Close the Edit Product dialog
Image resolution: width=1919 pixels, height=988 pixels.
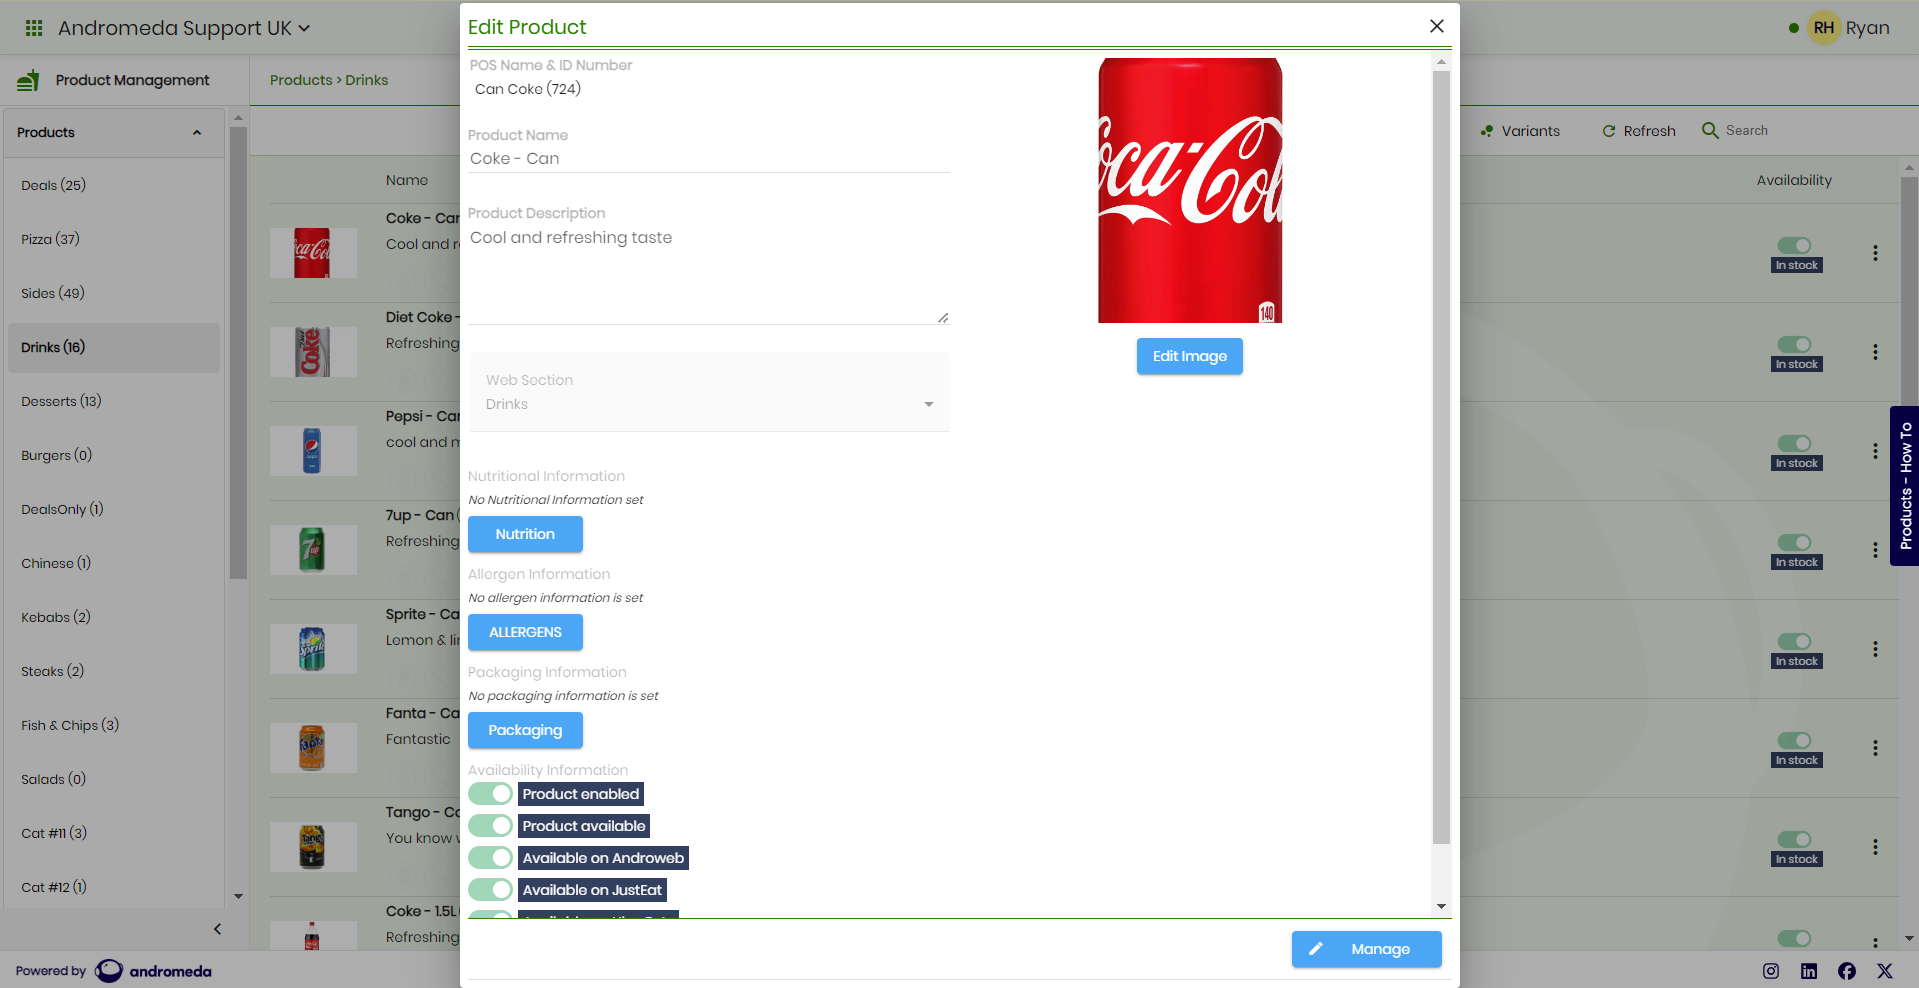tap(1437, 26)
